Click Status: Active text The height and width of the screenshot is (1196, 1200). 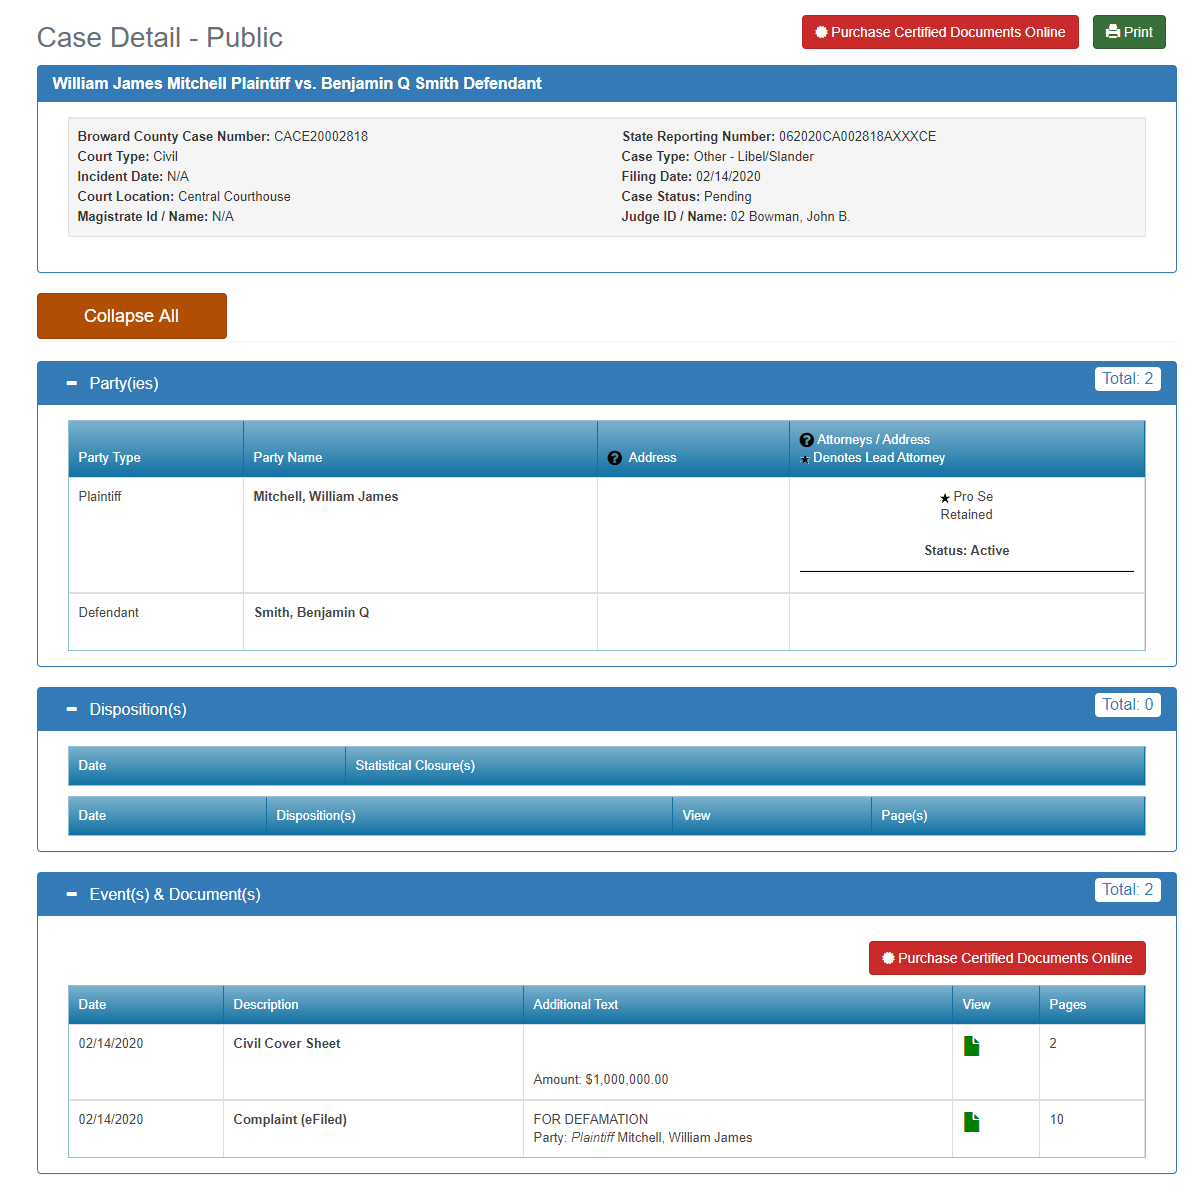pyautogui.click(x=966, y=550)
